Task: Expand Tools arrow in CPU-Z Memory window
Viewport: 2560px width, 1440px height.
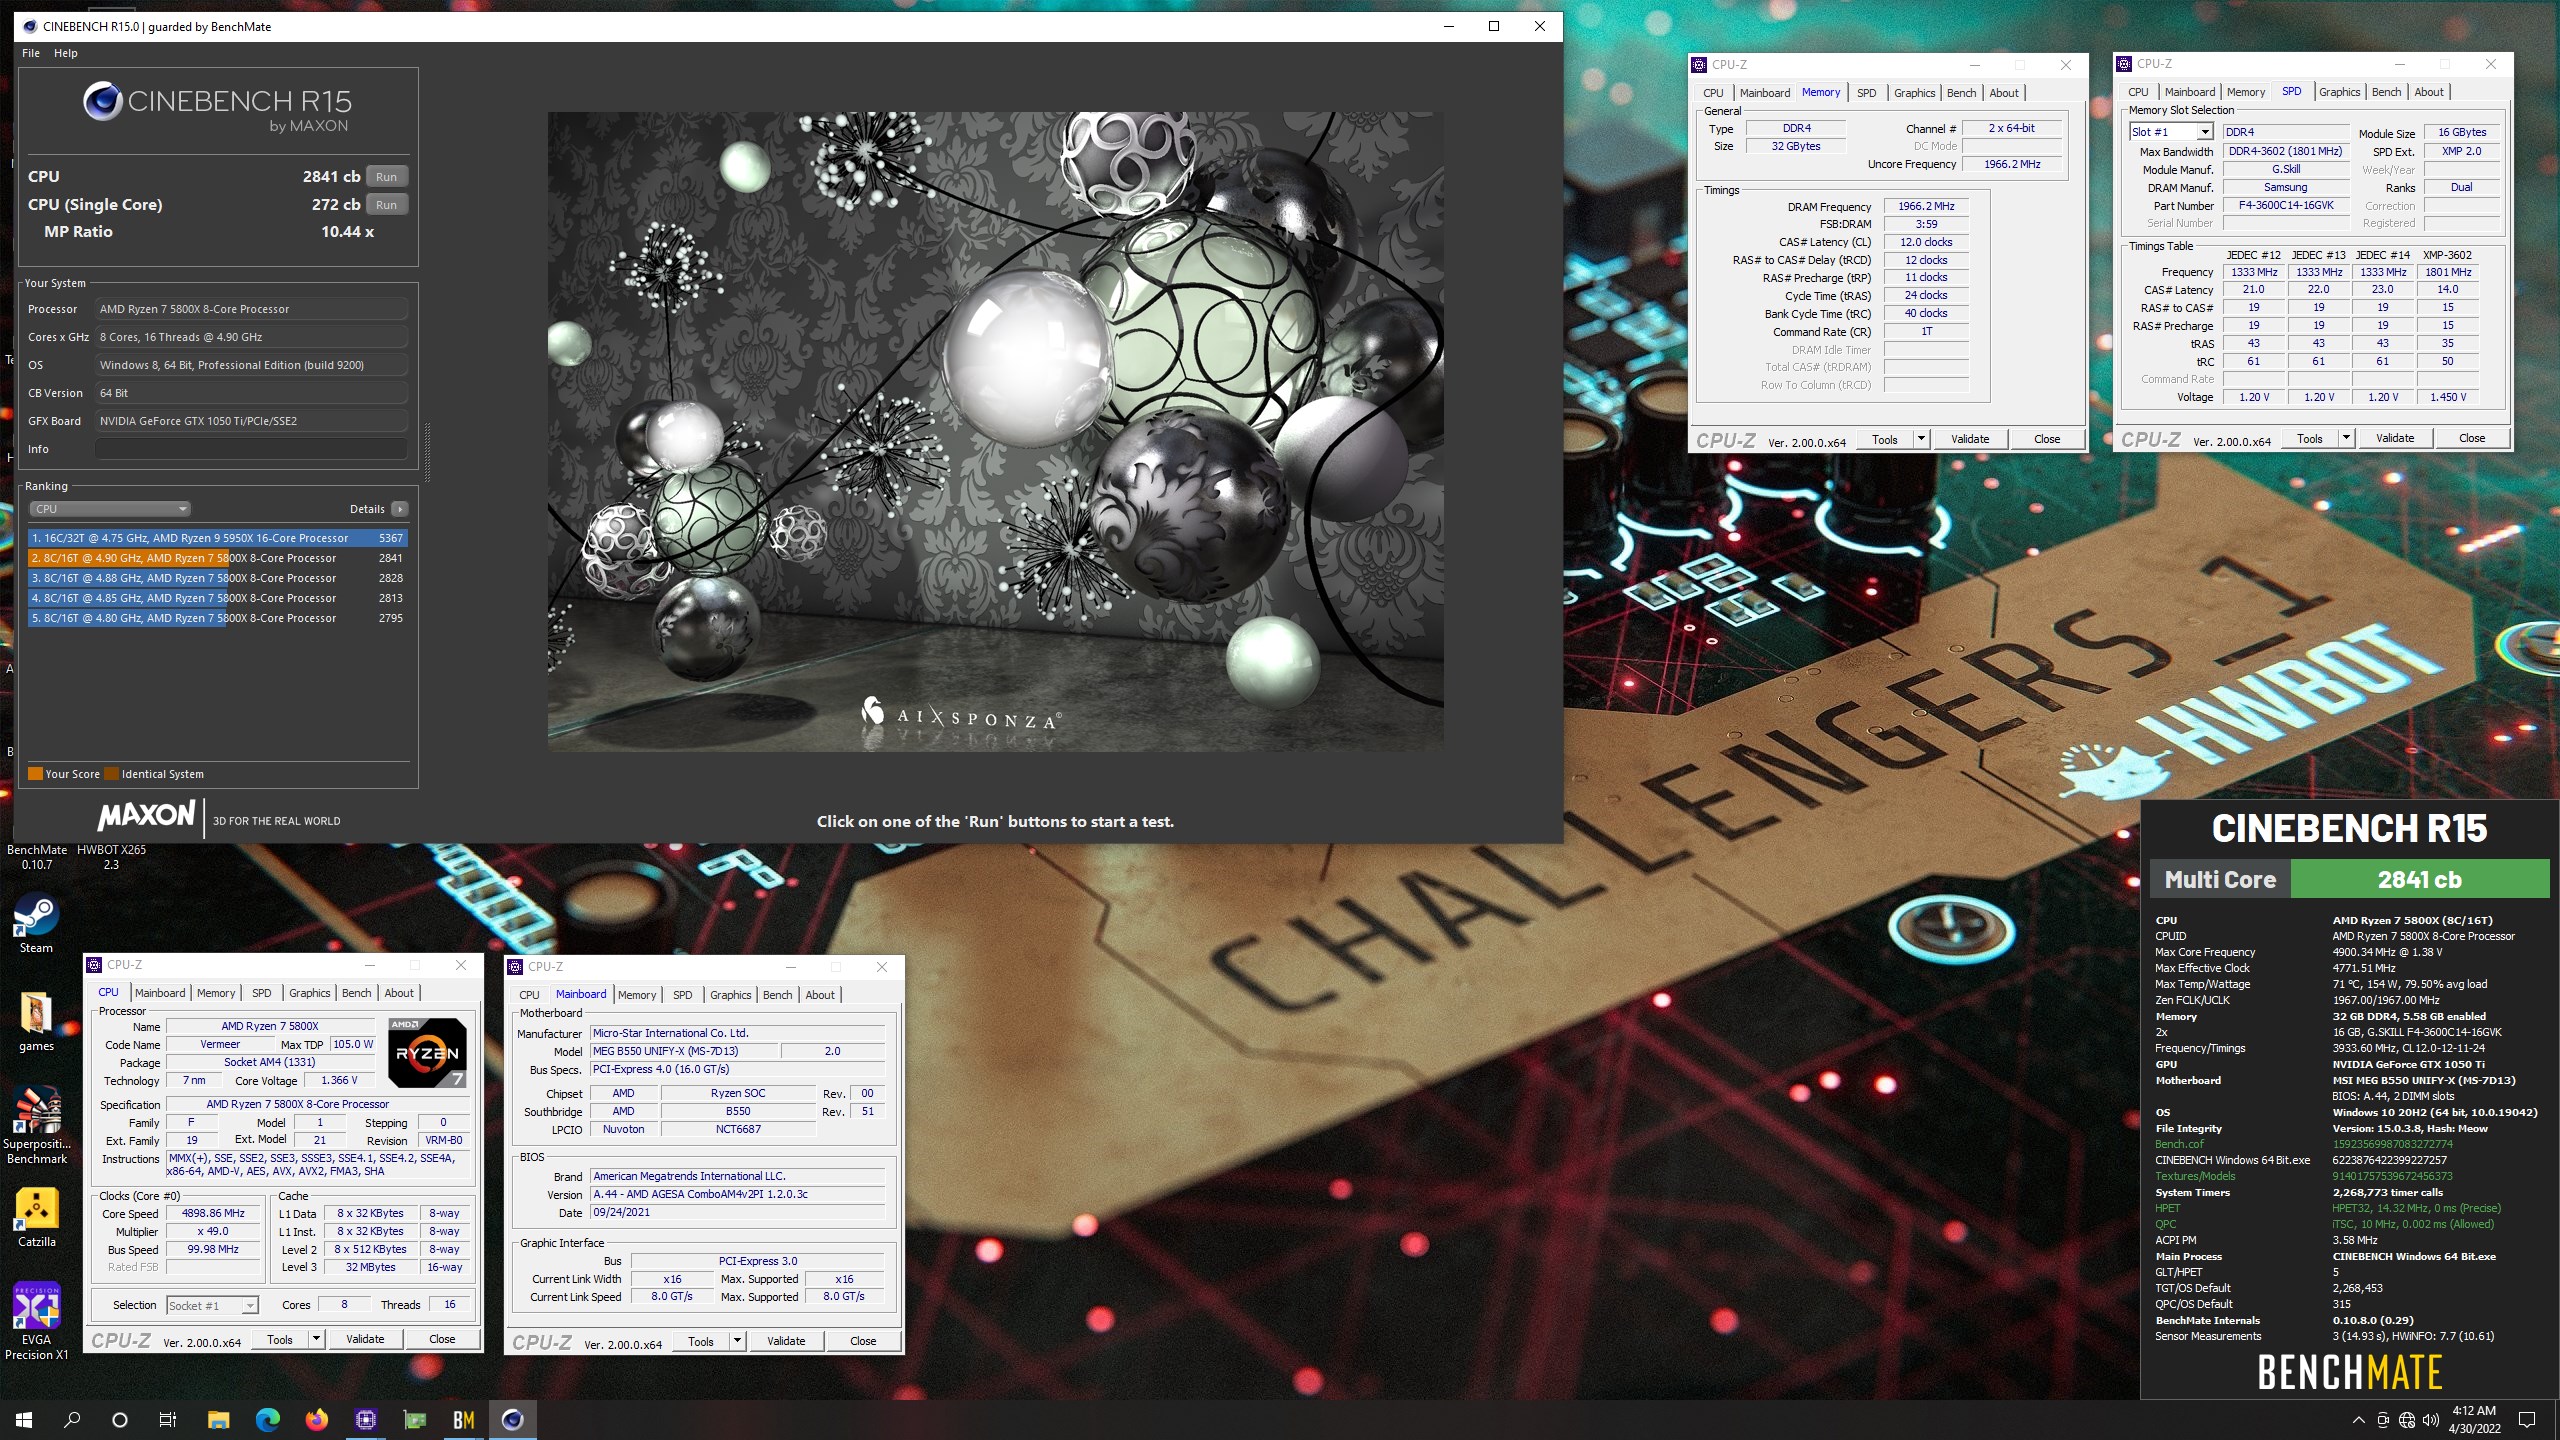Action: [x=1921, y=439]
